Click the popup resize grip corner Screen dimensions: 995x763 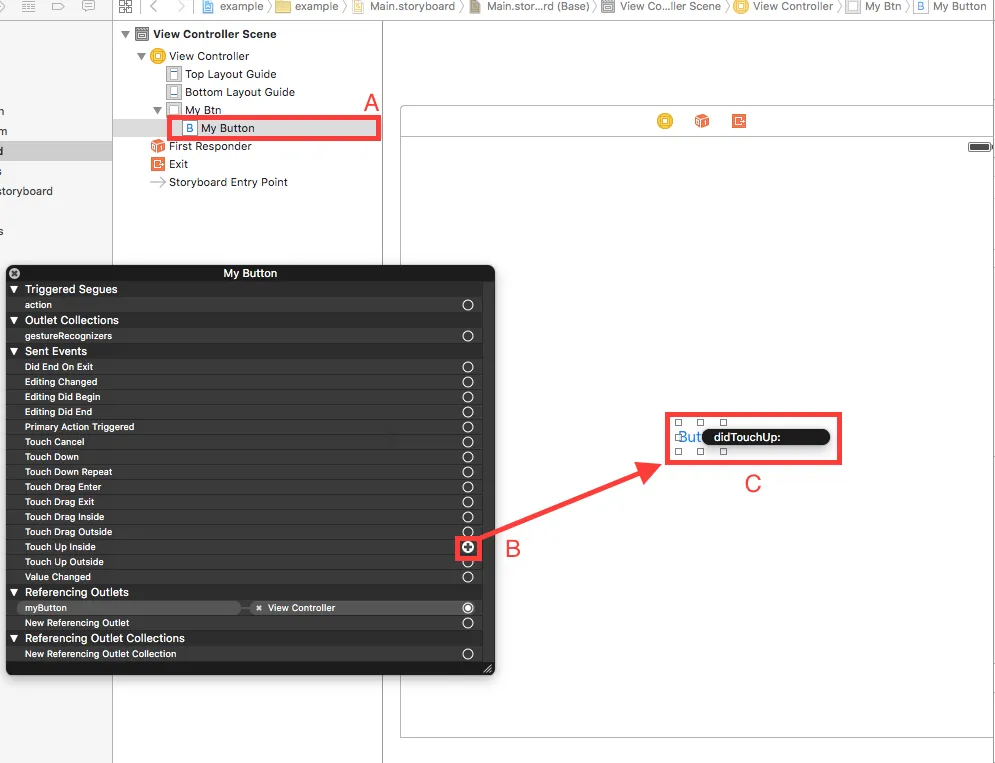pos(487,668)
